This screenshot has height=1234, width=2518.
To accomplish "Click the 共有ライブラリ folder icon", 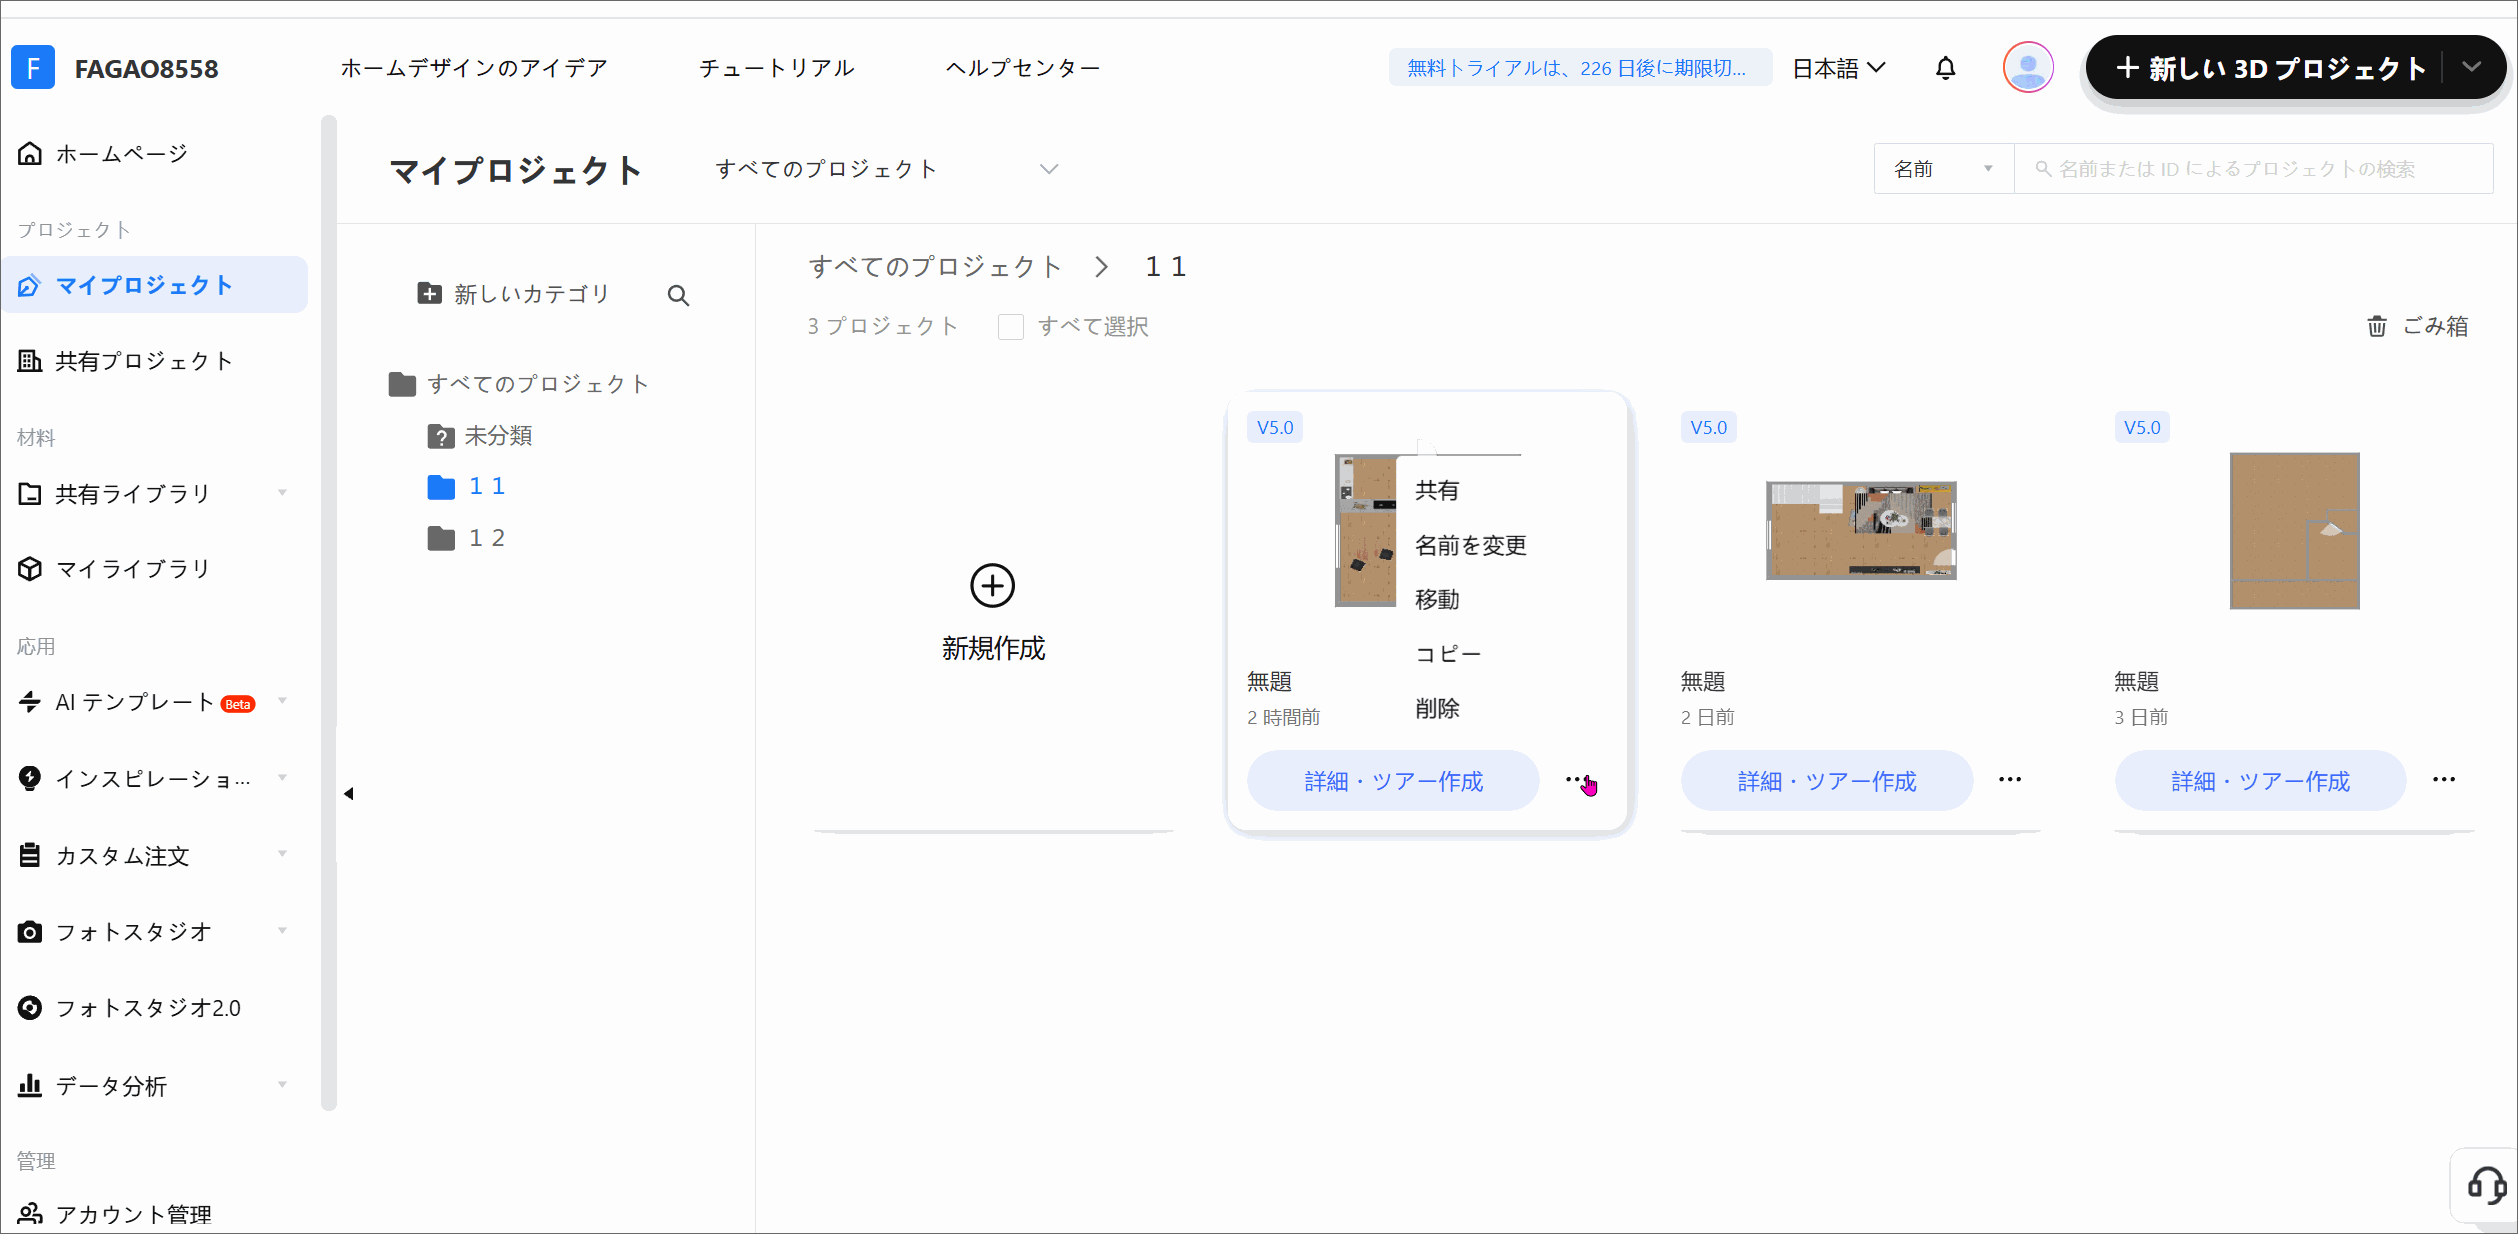I will tap(30, 493).
